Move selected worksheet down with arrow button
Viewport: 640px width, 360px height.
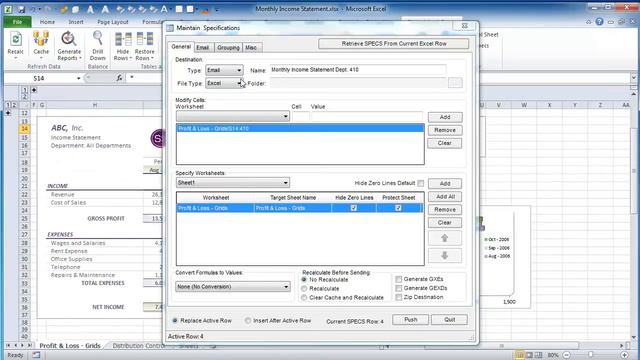click(x=444, y=256)
